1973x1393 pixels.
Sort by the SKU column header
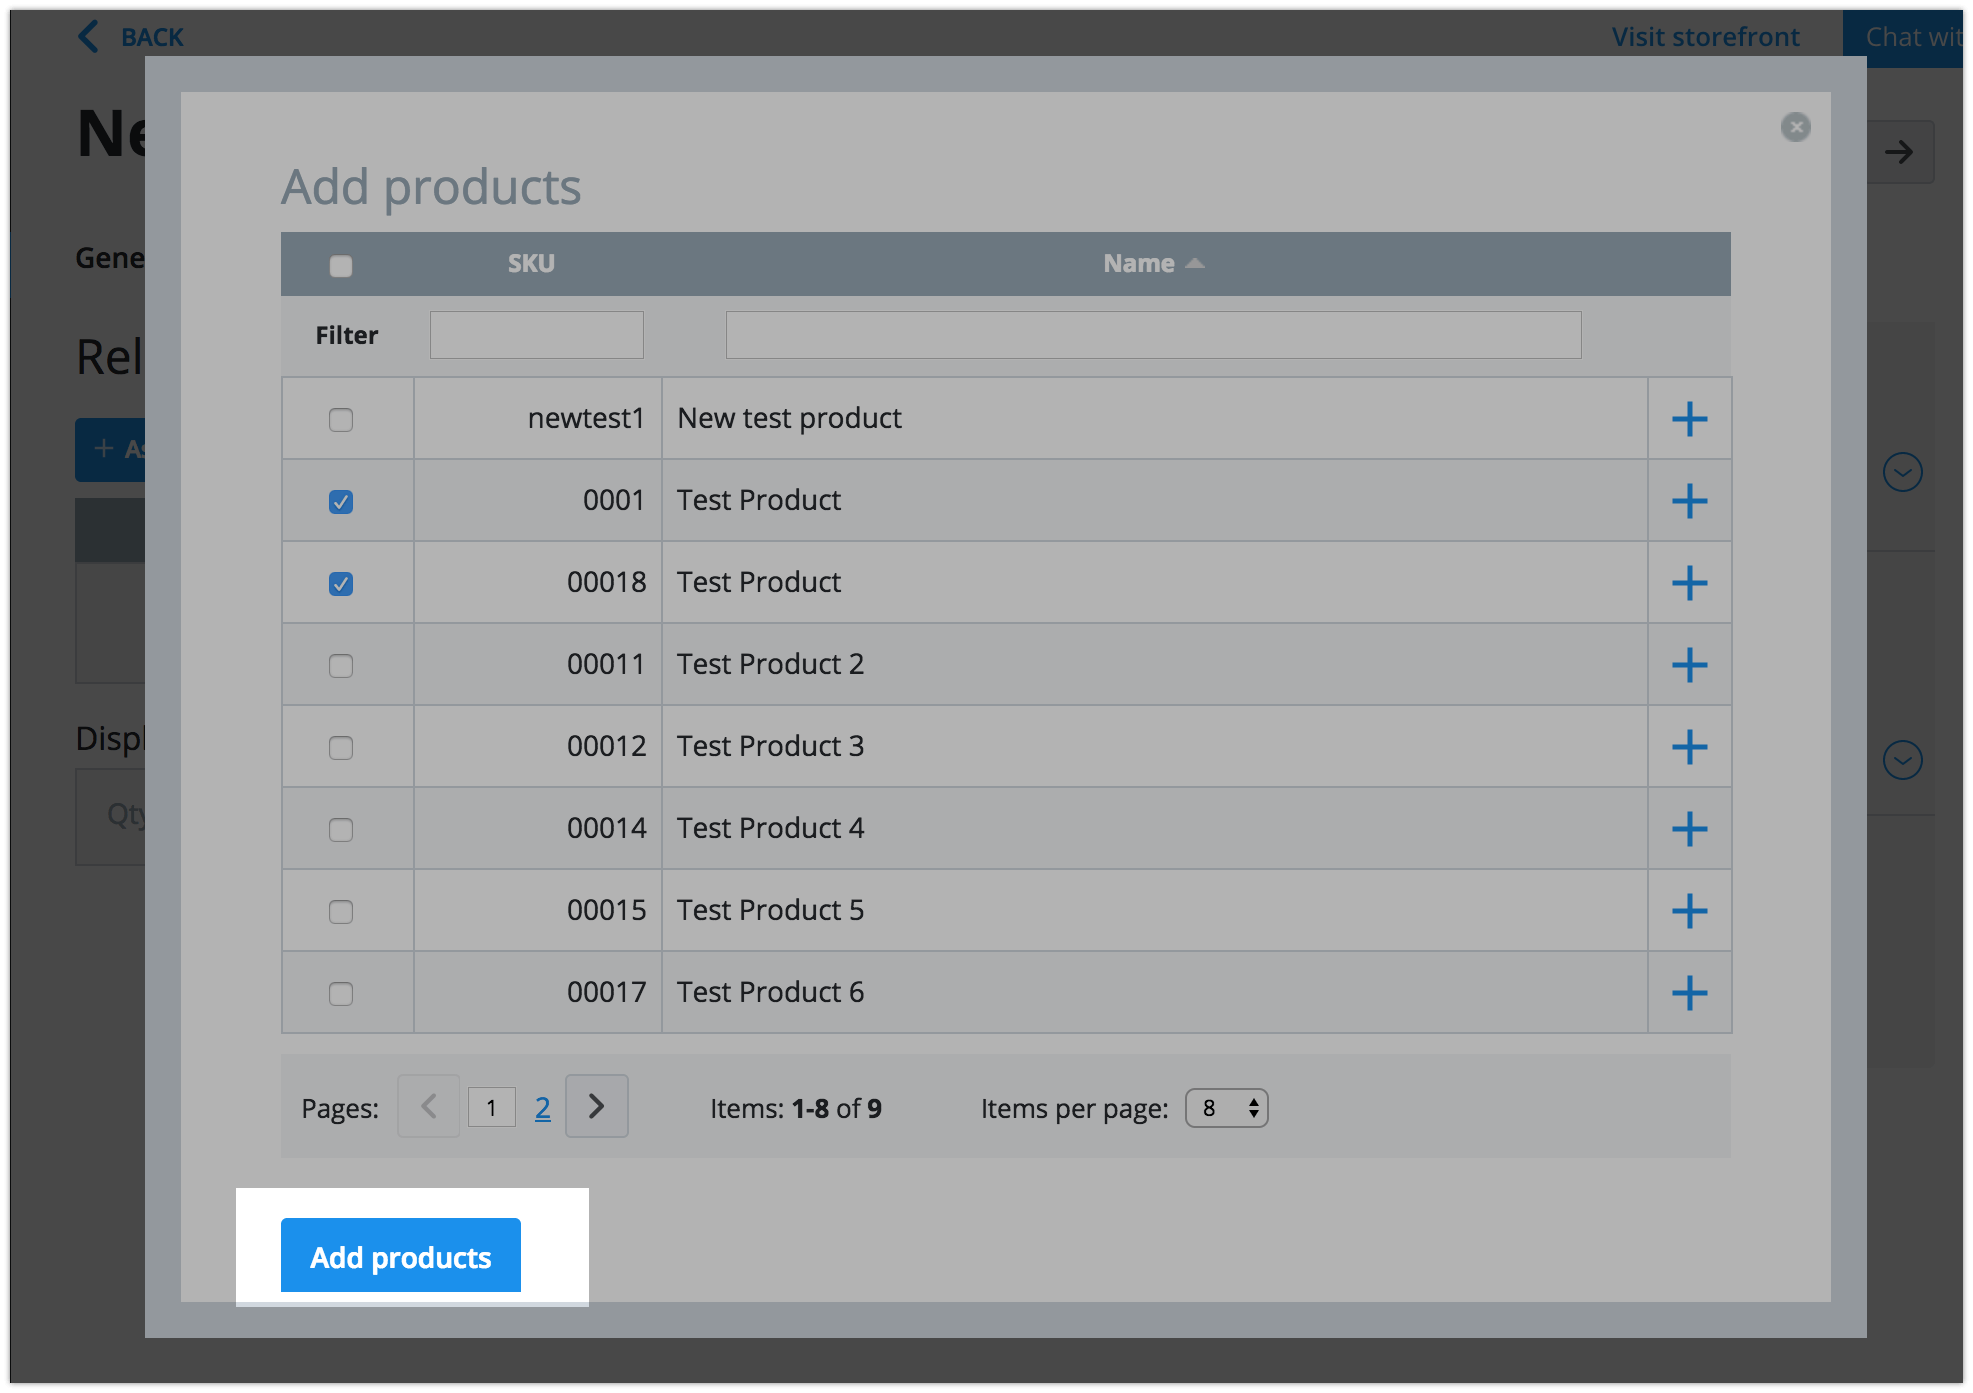(530, 264)
